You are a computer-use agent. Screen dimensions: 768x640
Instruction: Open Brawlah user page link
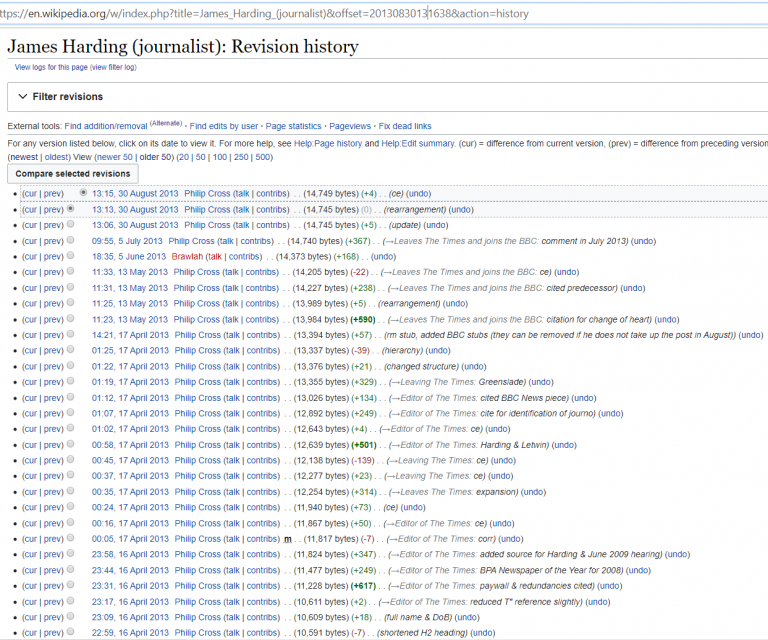187,257
